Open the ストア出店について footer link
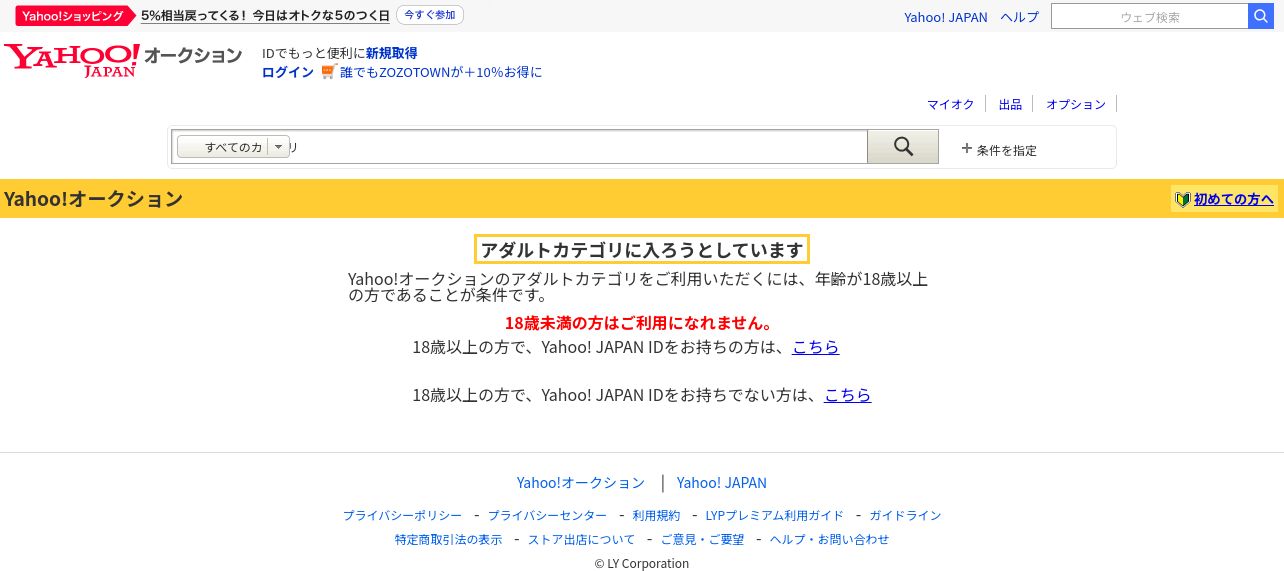 (582, 539)
